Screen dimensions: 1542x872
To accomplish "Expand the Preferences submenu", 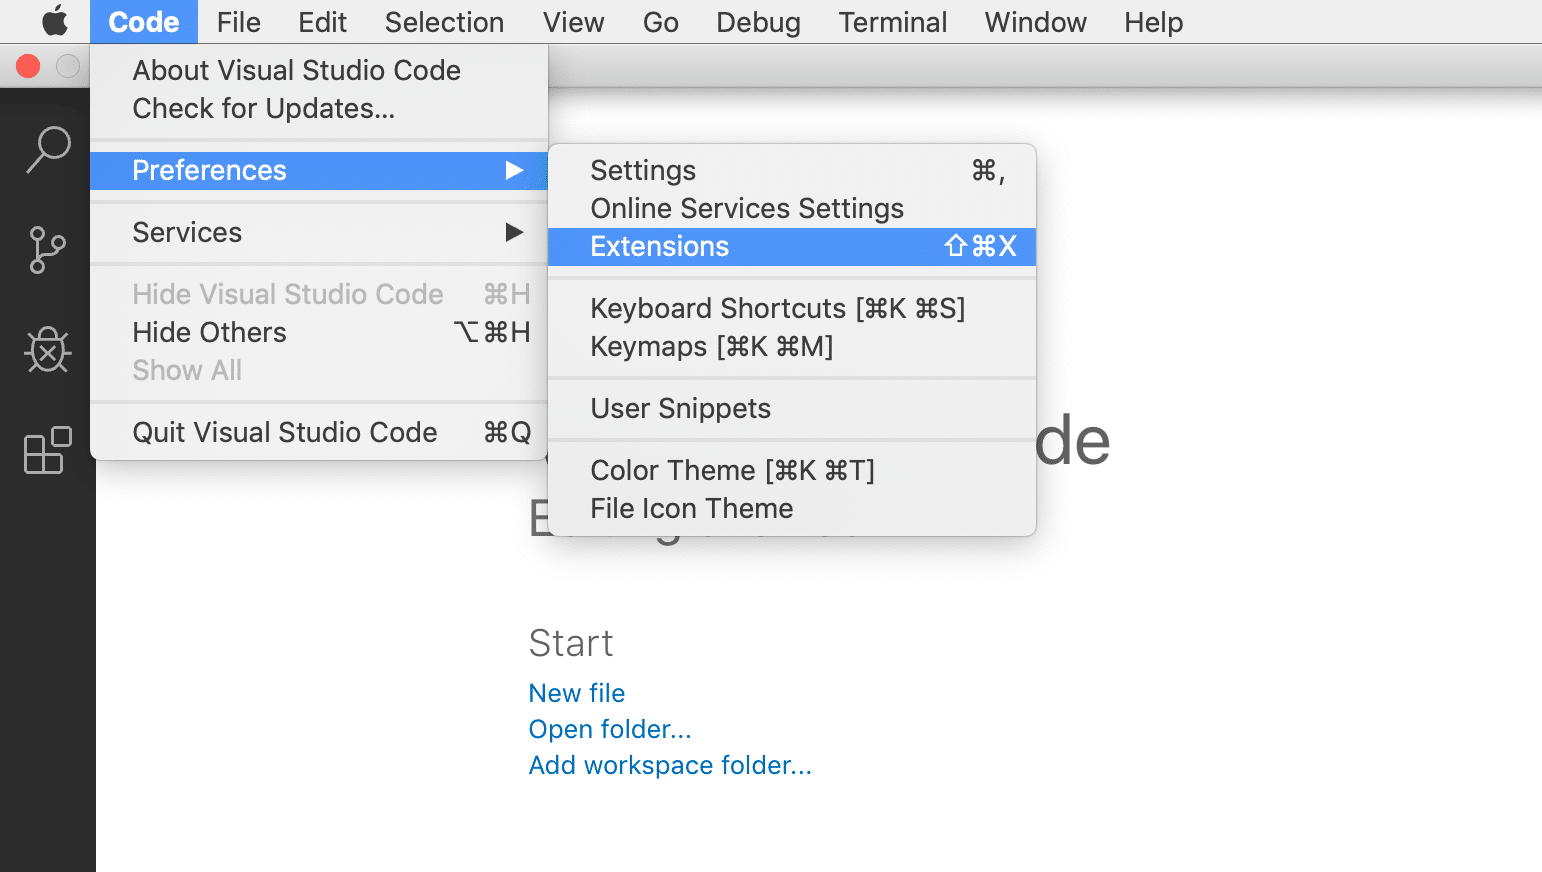I will [319, 170].
